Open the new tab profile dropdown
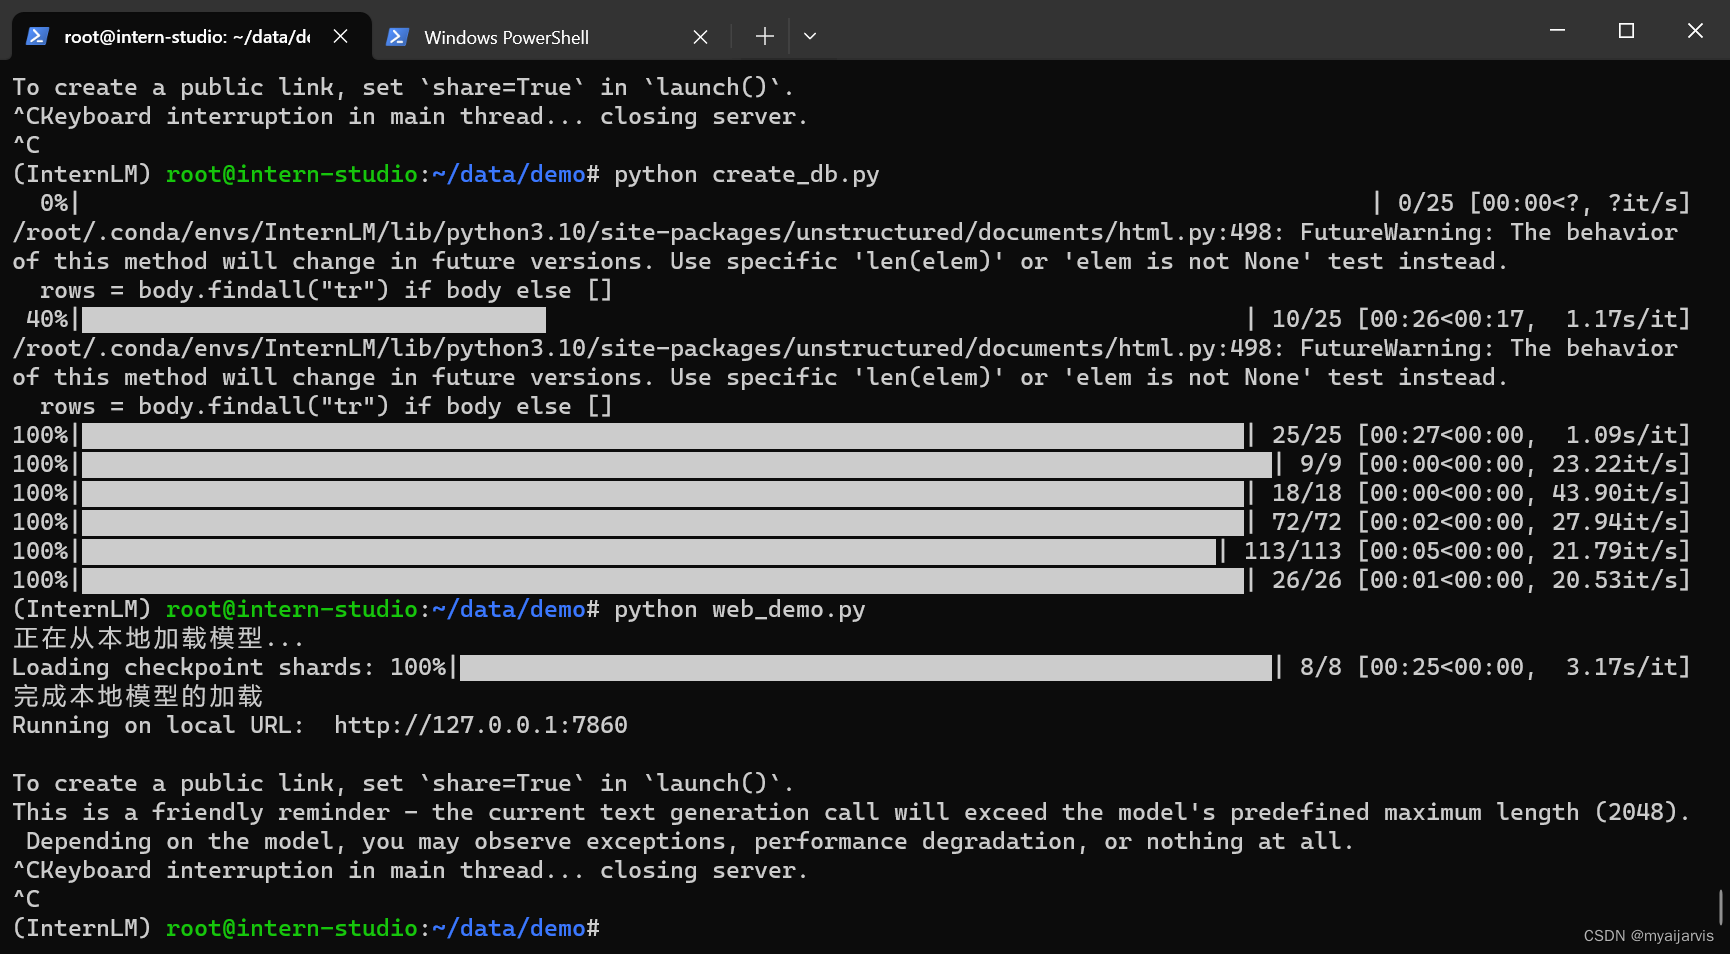The image size is (1730, 954). pos(810,36)
